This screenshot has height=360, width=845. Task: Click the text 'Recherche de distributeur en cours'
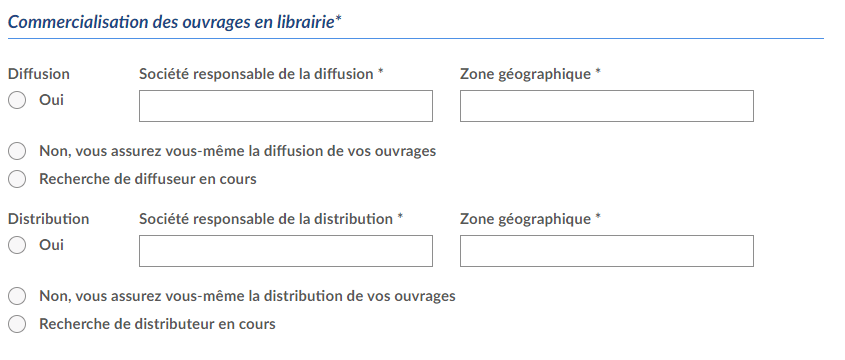157,324
